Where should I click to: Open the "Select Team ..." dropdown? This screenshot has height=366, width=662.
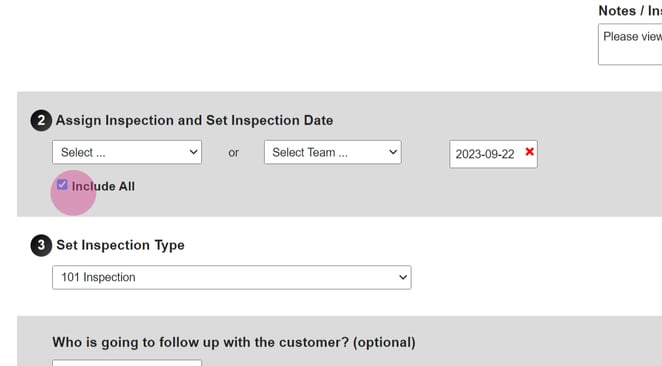tap(333, 152)
